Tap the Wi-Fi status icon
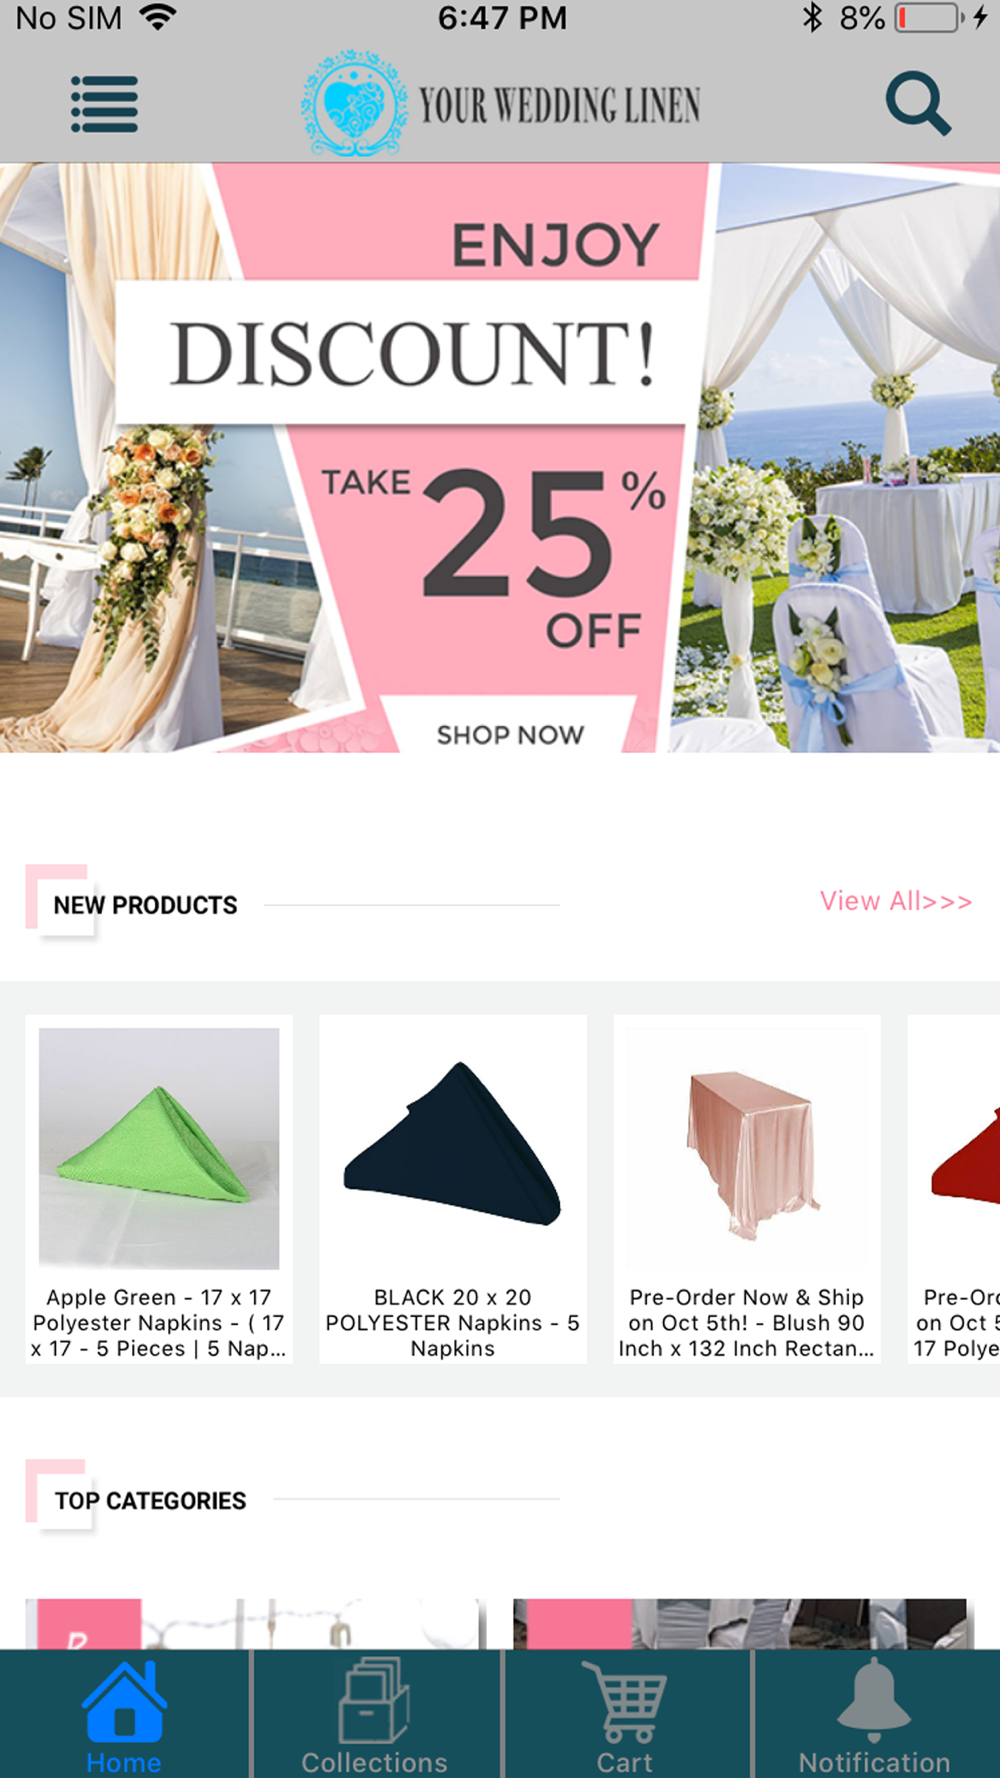This screenshot has width=1000, height=1778. [158, 17]
